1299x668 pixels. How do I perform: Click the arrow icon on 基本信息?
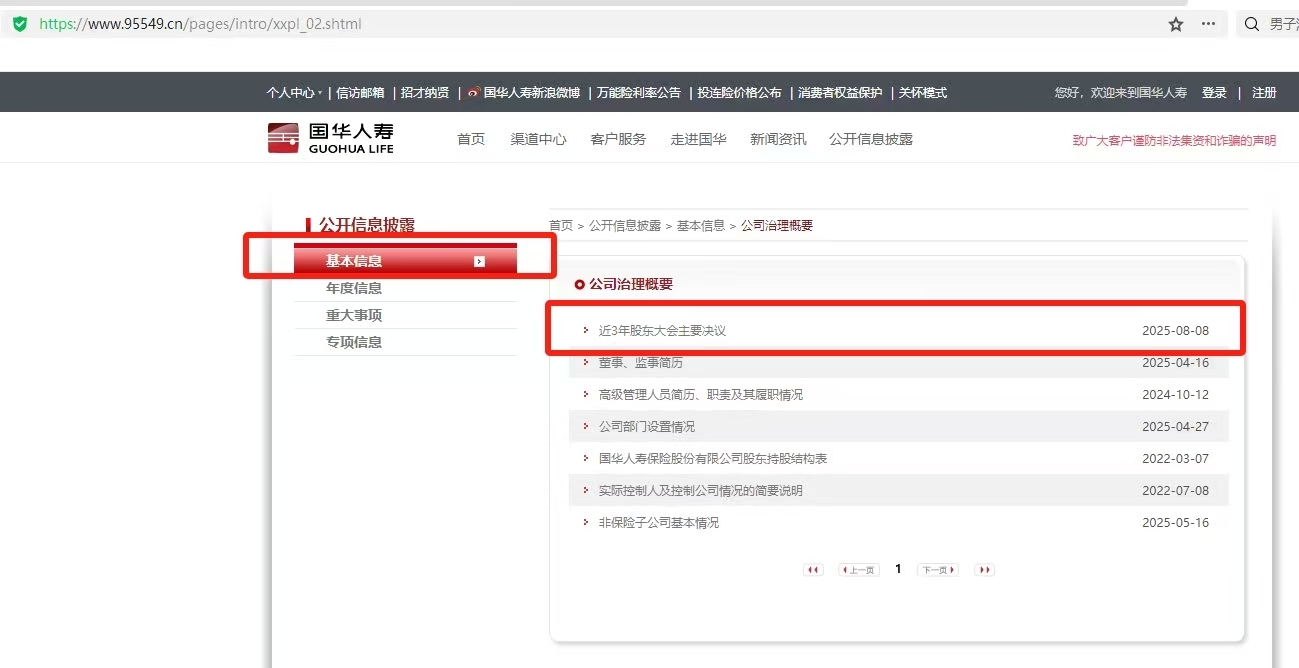click(x=479, y=261)
